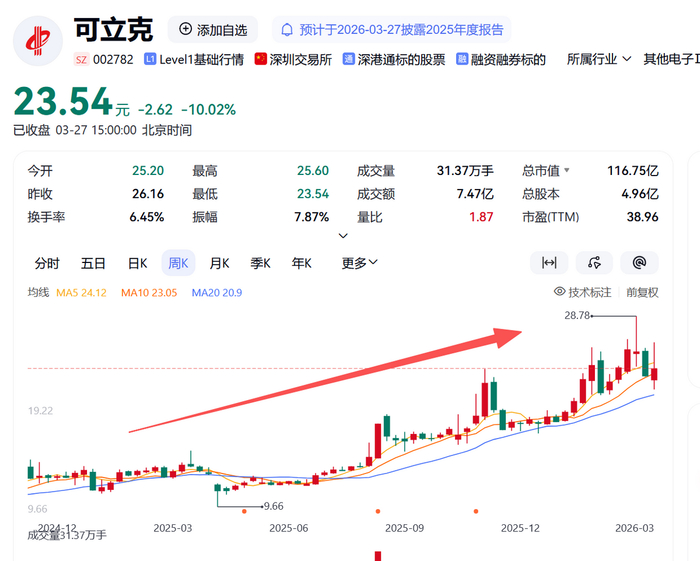Add stock via 添加自选 button

click(x=213, y=30)
